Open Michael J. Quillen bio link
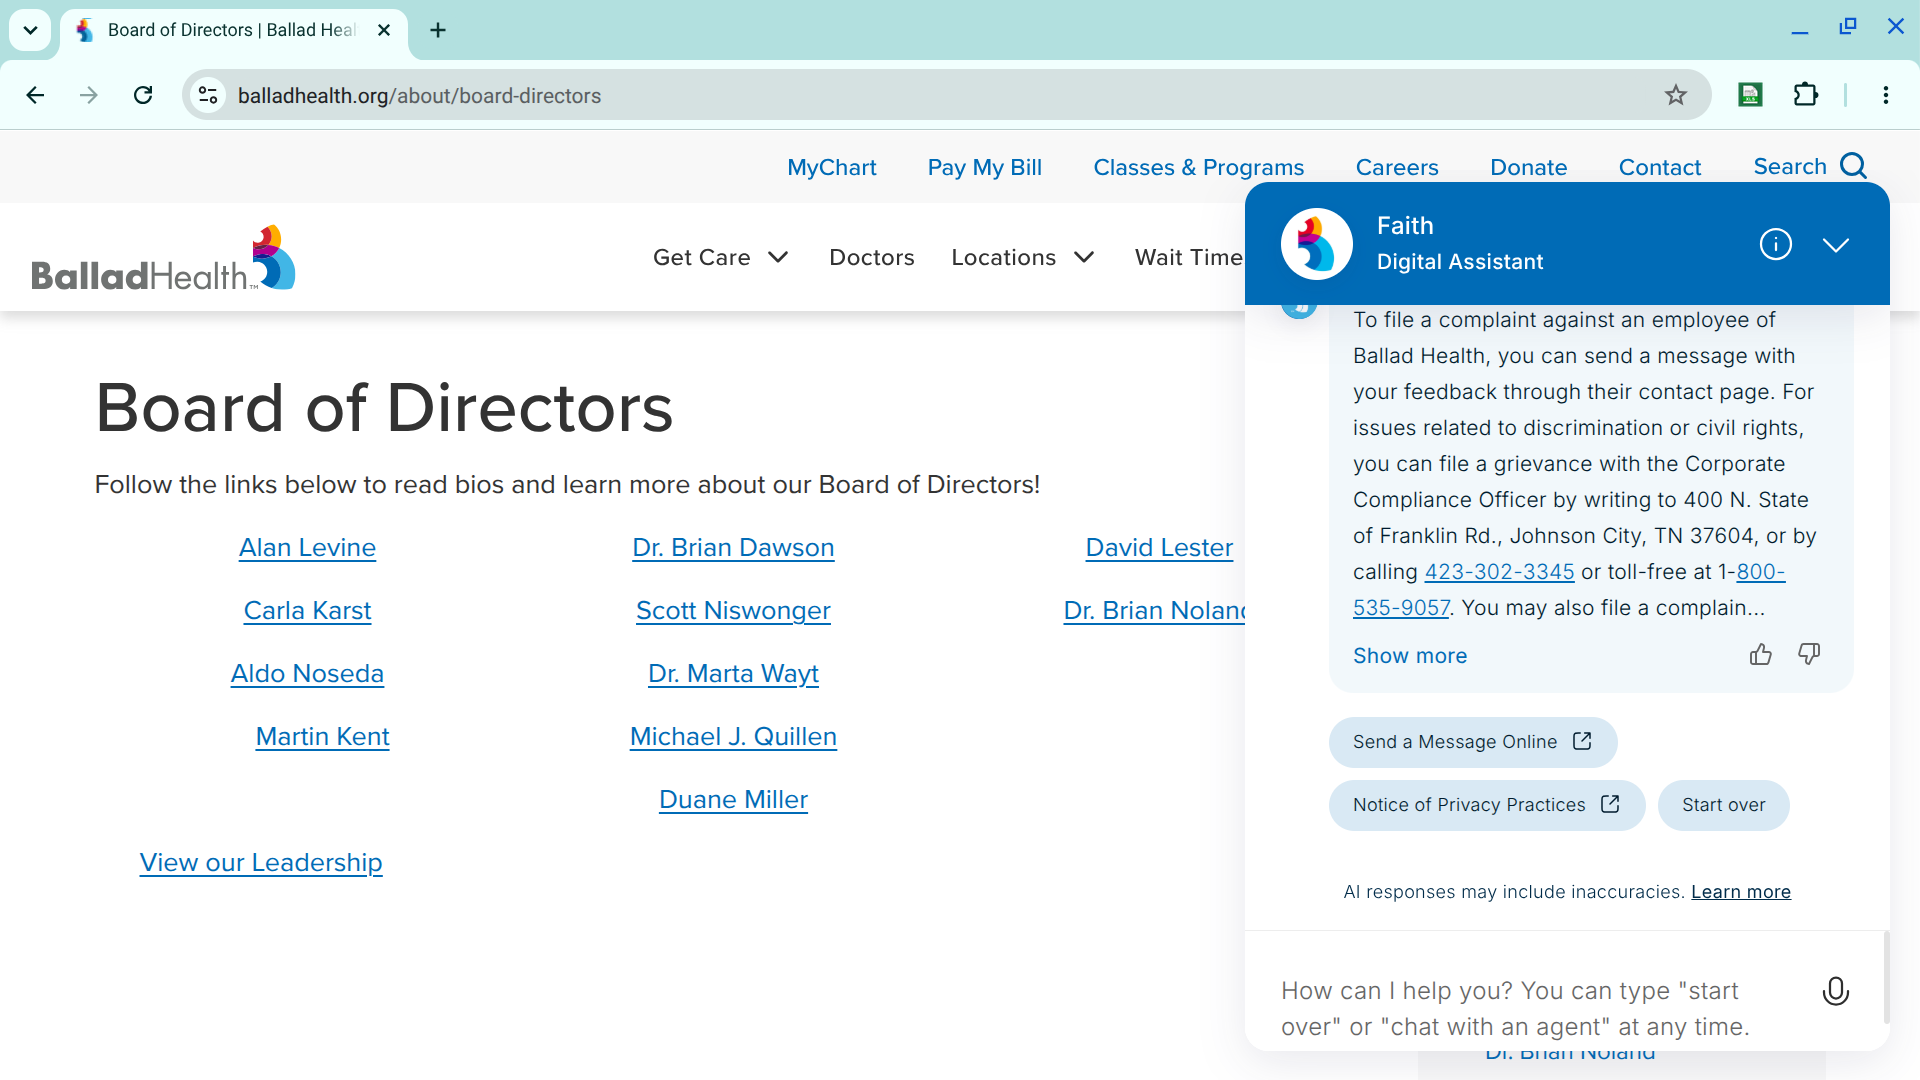 pos(733,737)
